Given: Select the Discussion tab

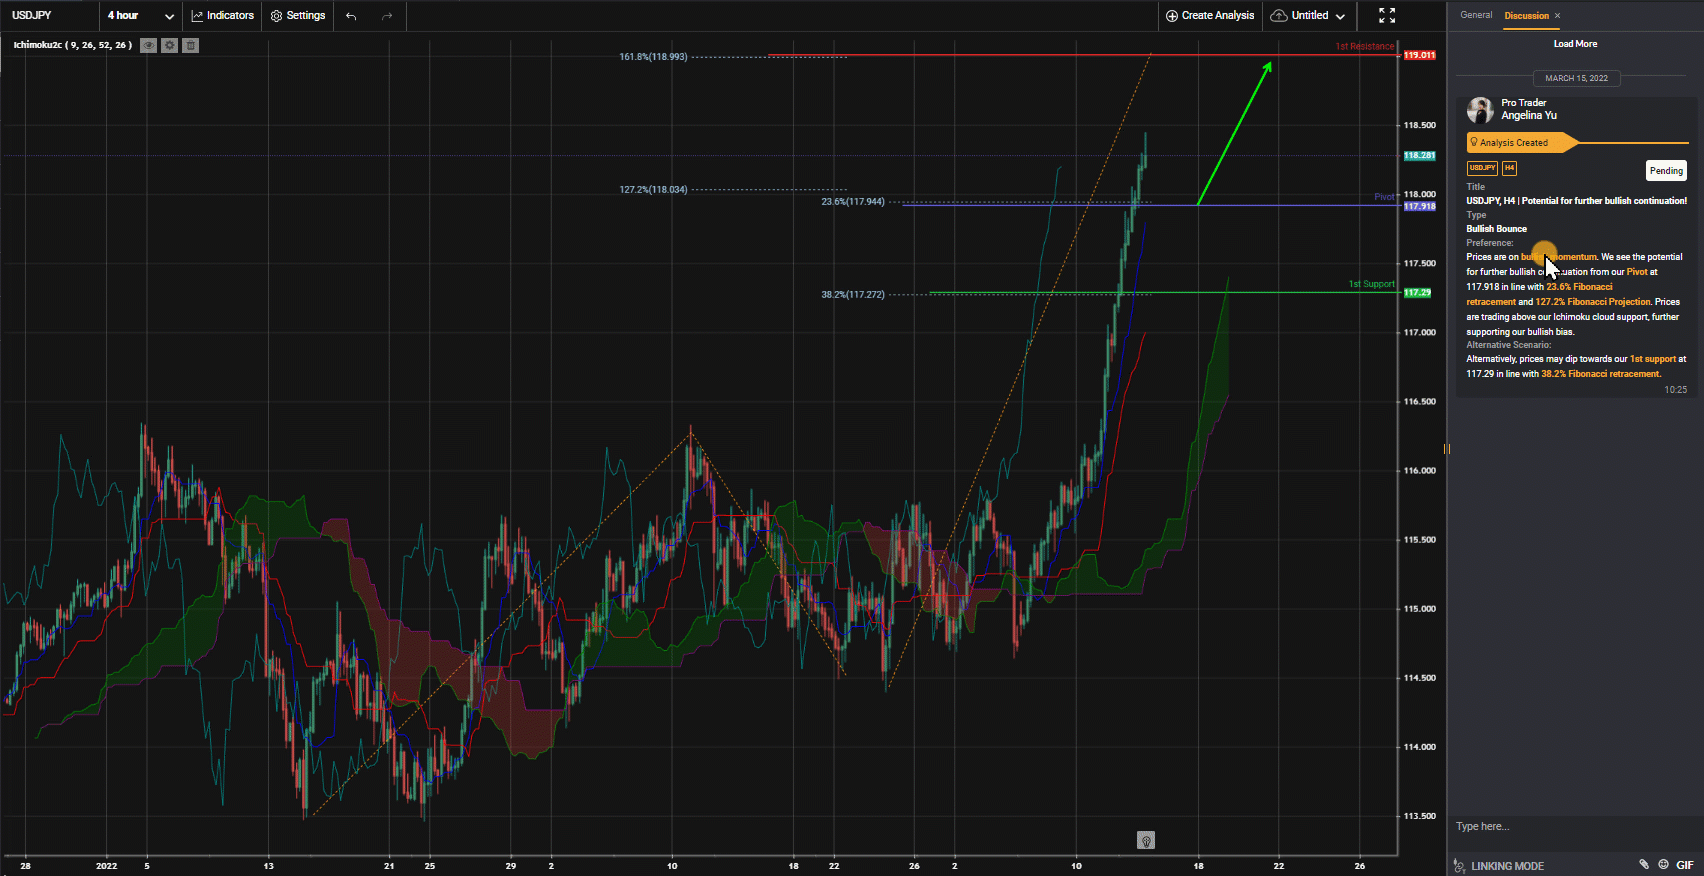Looking at the screenshot, I should point(1526,15).
